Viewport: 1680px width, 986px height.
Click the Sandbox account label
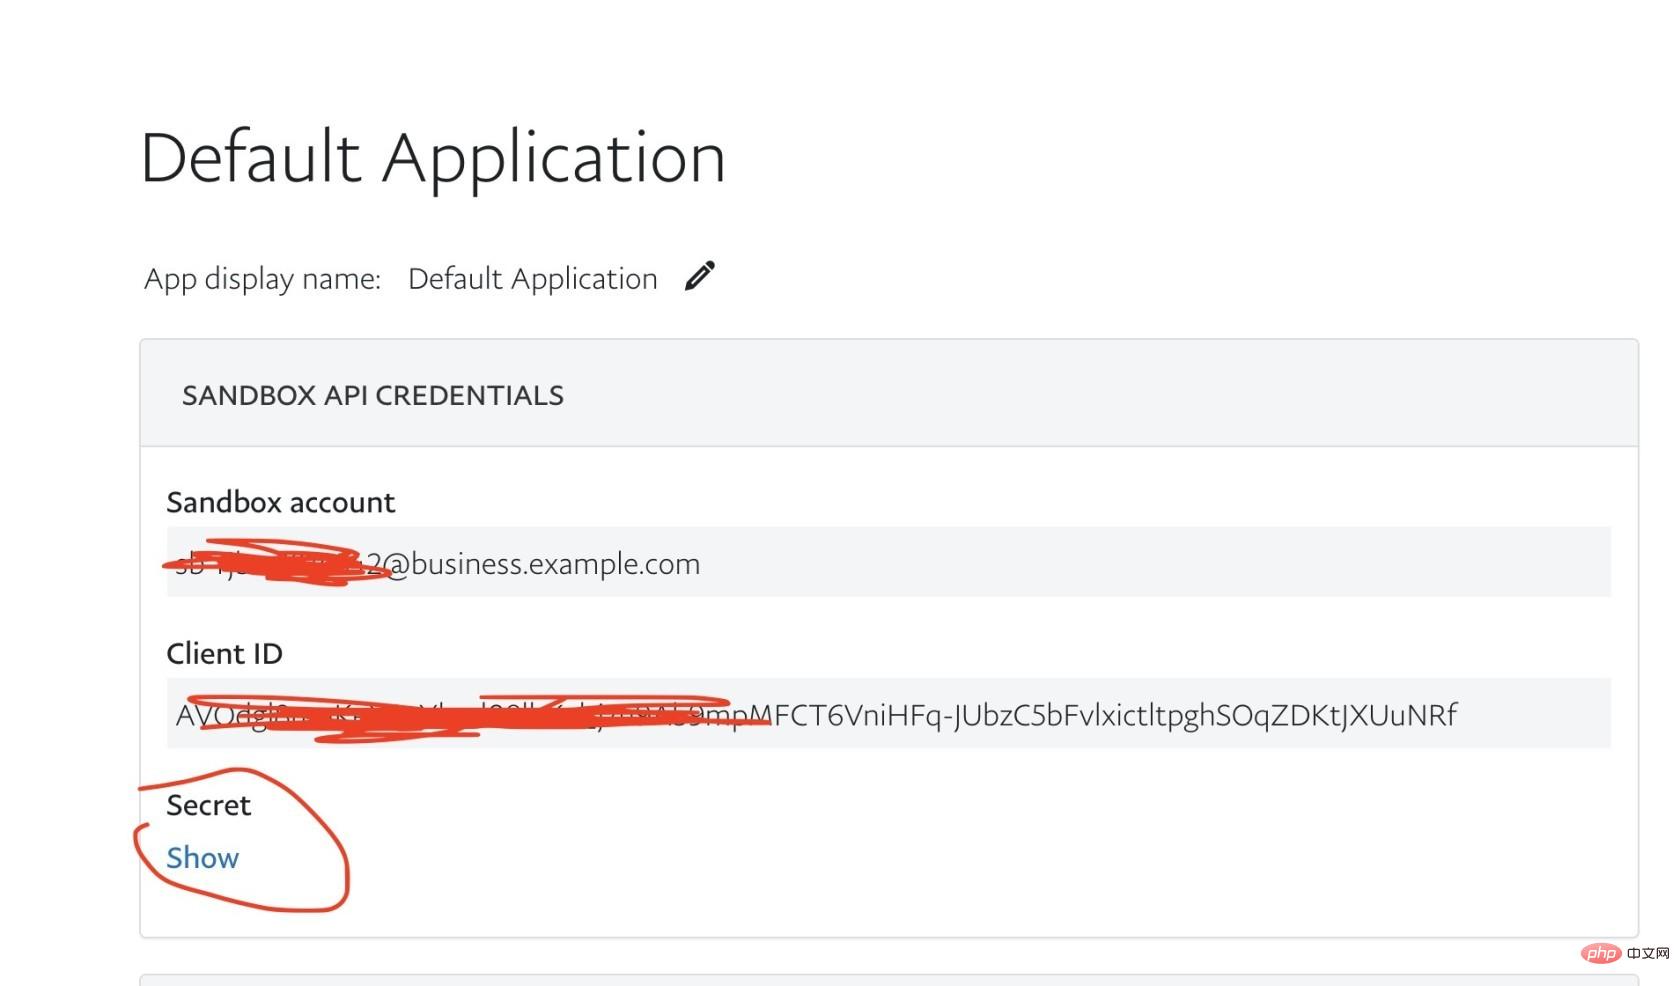[281, 502]
